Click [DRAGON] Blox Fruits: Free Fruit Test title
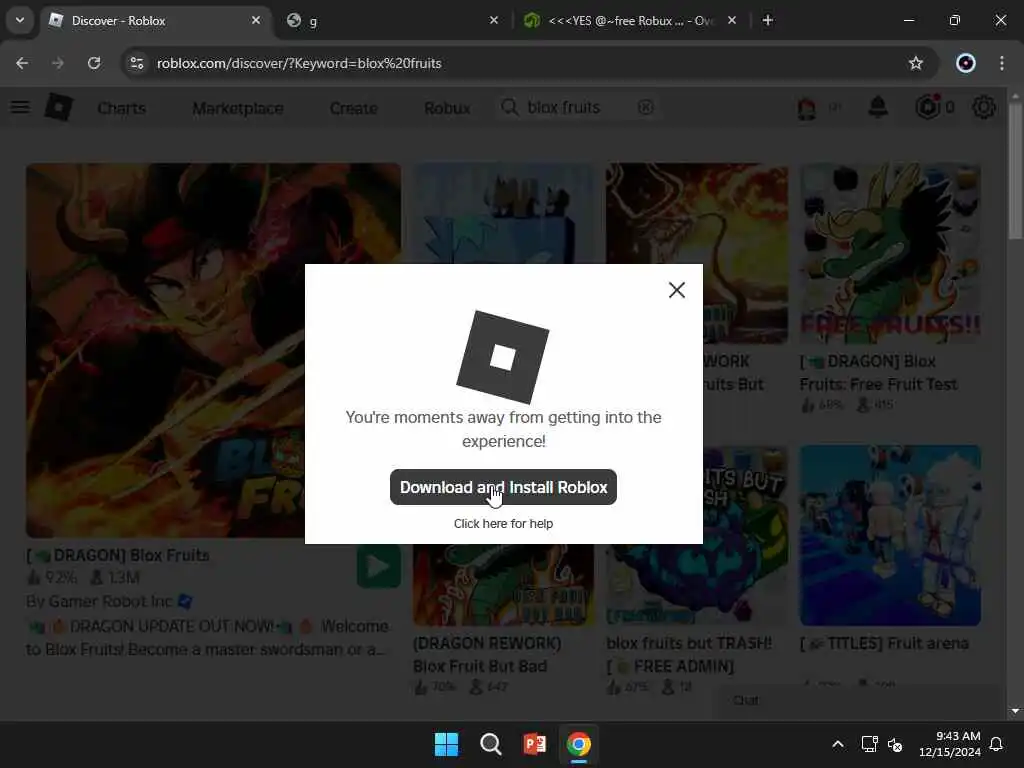This screenshot has height=768, width=1024. point(878,372)
